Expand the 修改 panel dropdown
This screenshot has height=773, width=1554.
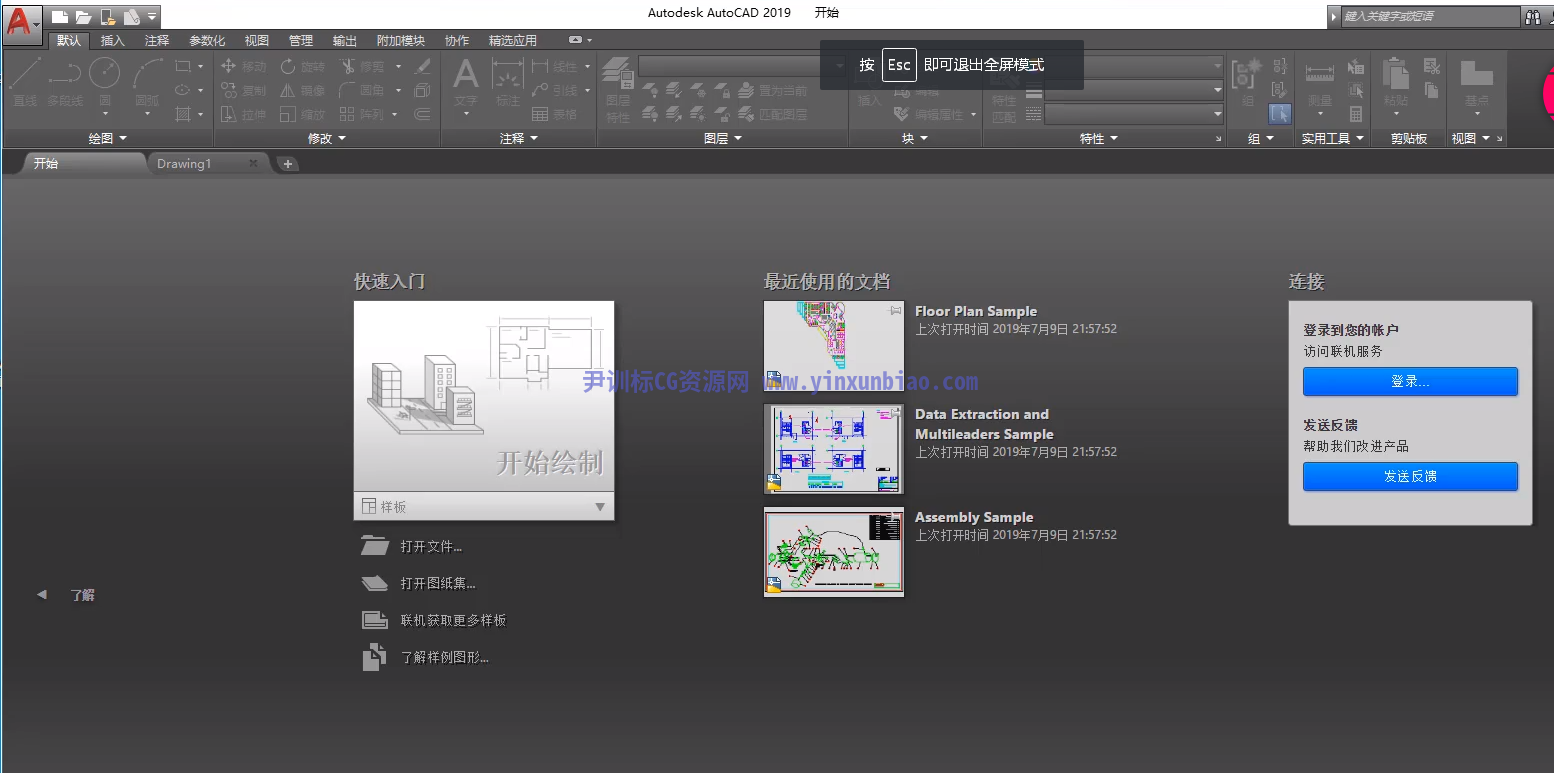(x=326, y=138)
